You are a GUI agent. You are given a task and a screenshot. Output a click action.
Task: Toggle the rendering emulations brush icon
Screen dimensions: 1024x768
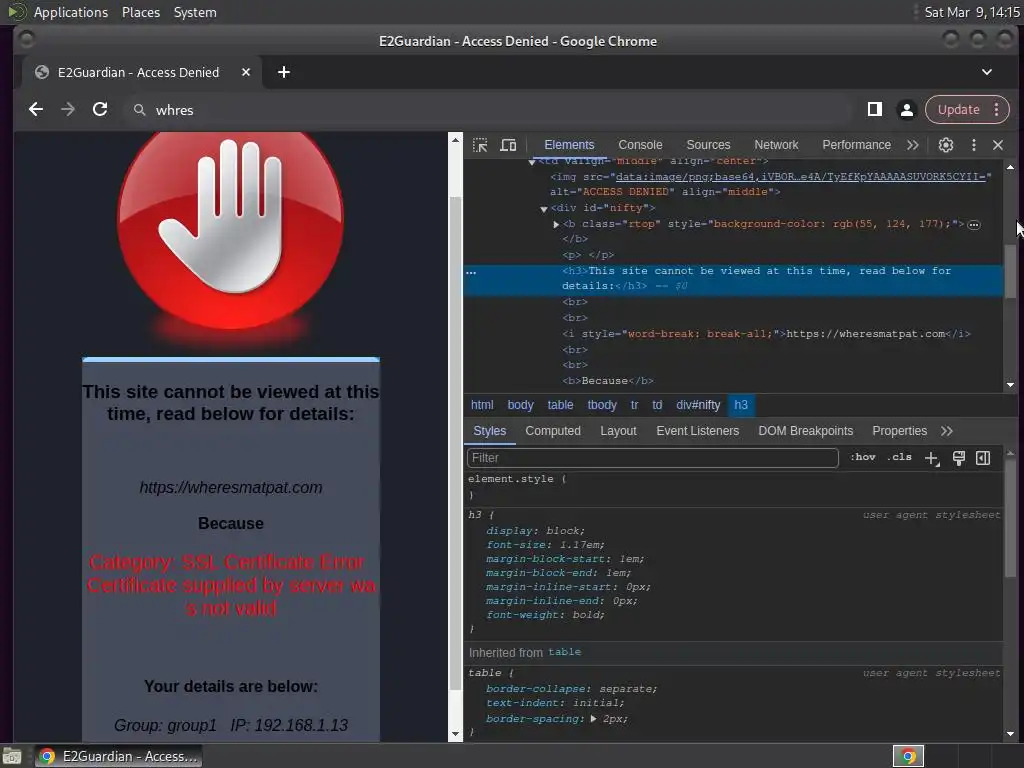click(x=958, y=458)
